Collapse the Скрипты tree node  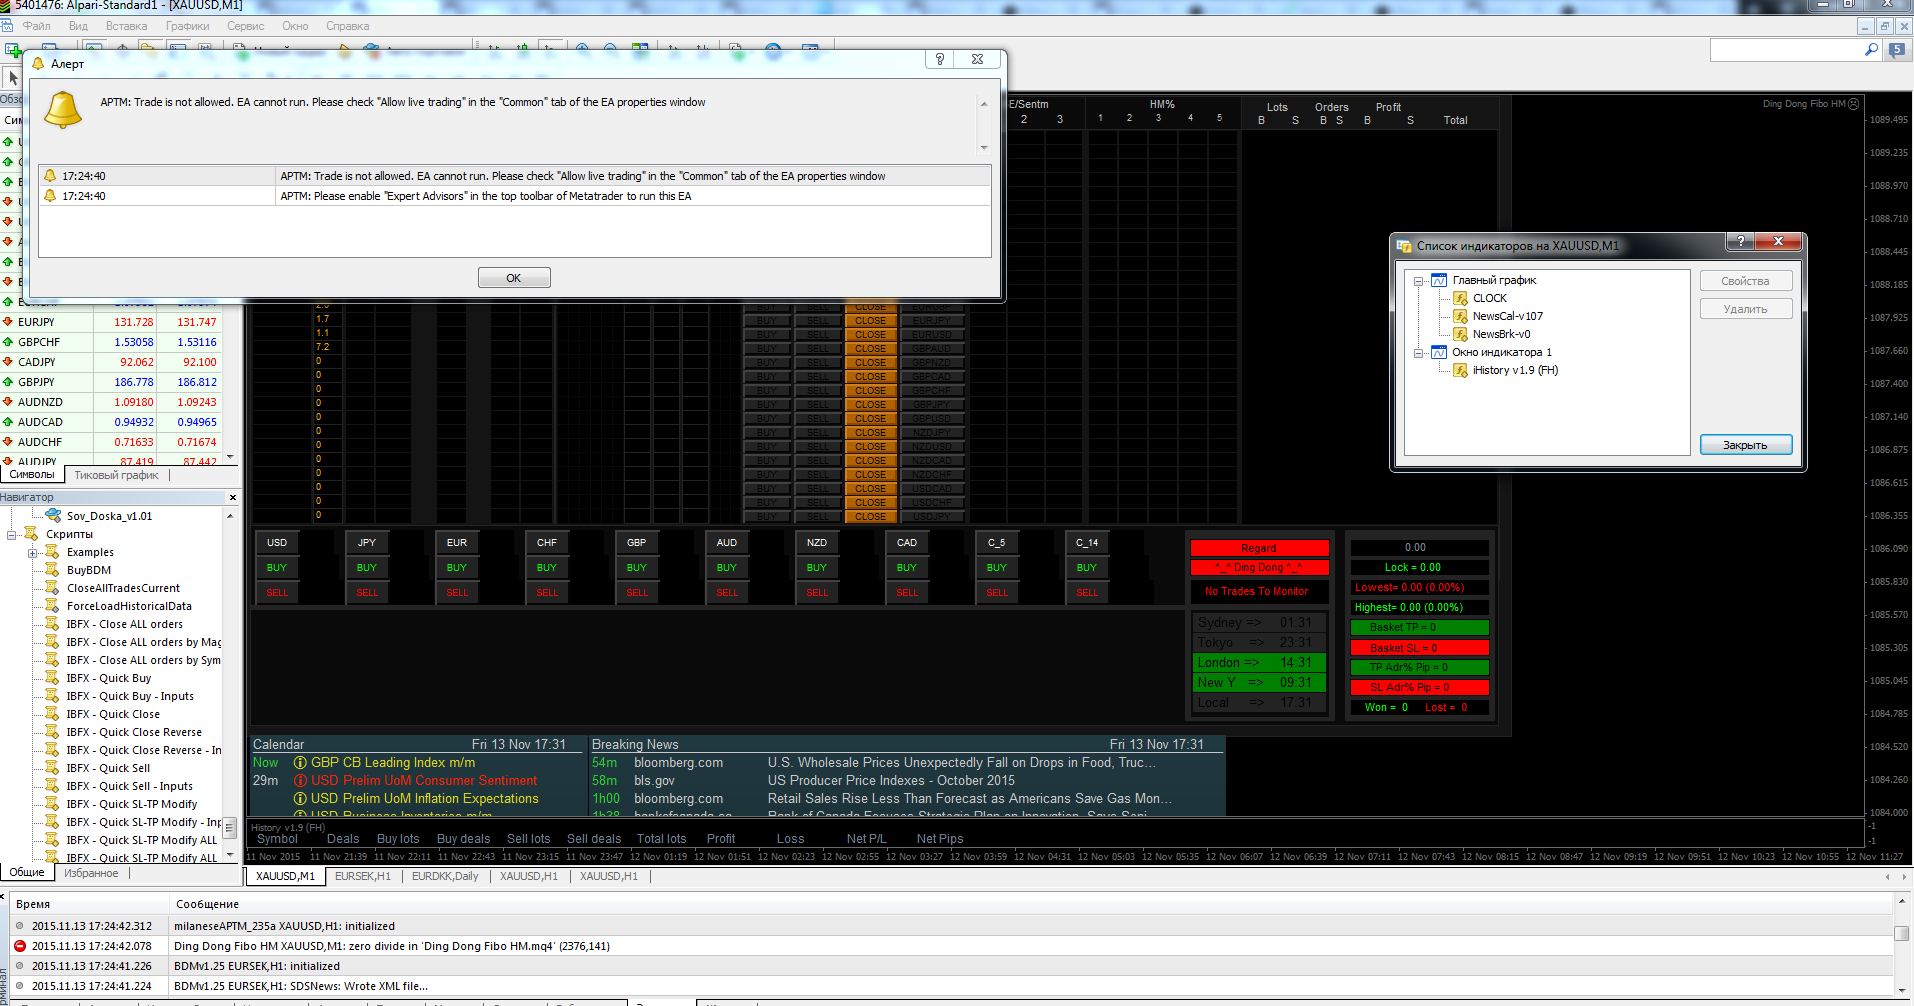coord(11,534)
